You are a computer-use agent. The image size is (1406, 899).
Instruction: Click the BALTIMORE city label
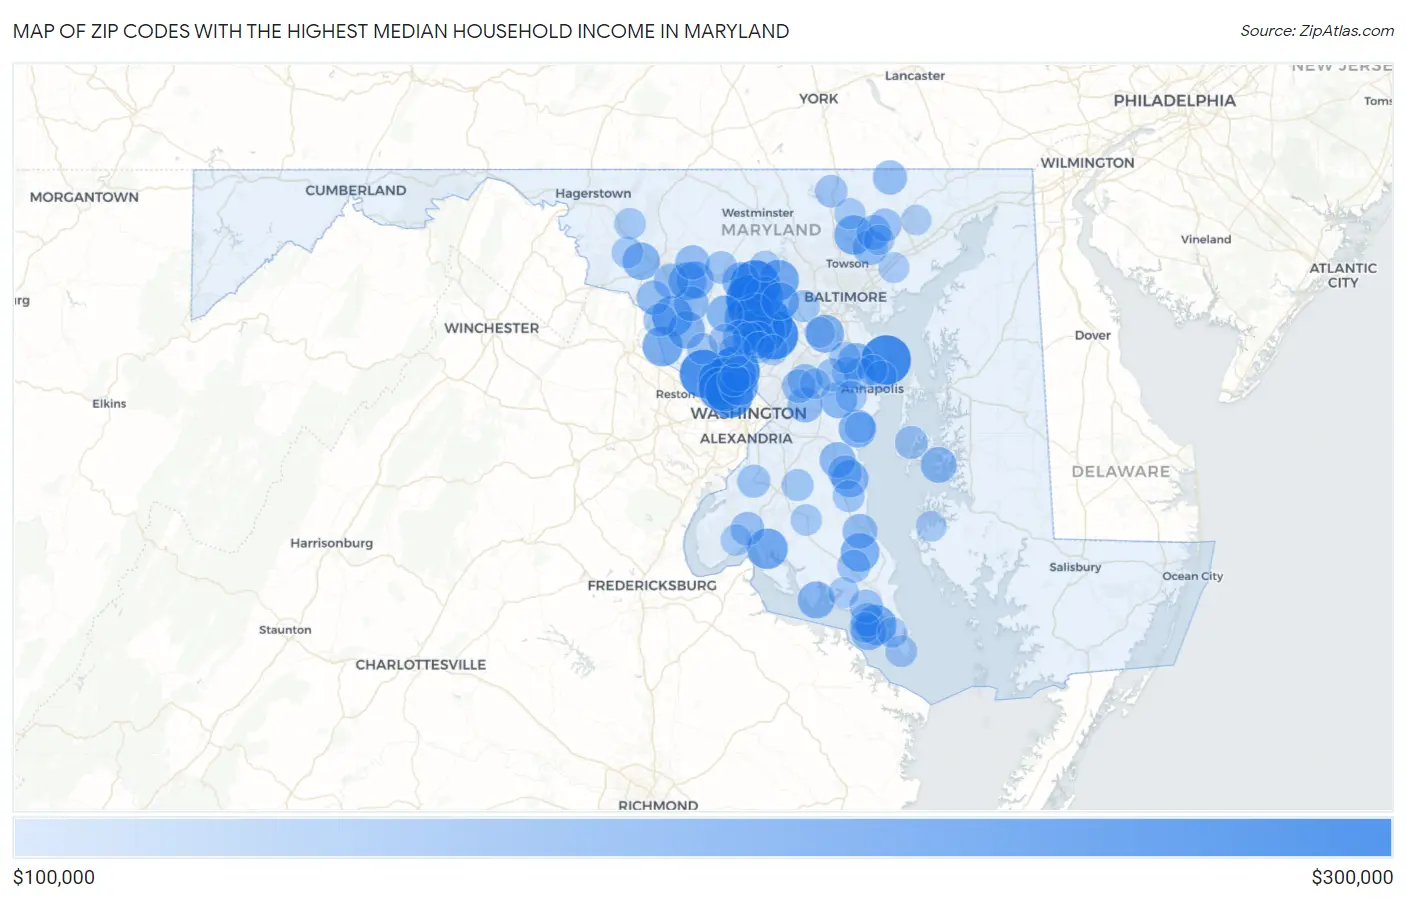click(x=845, y=297)
